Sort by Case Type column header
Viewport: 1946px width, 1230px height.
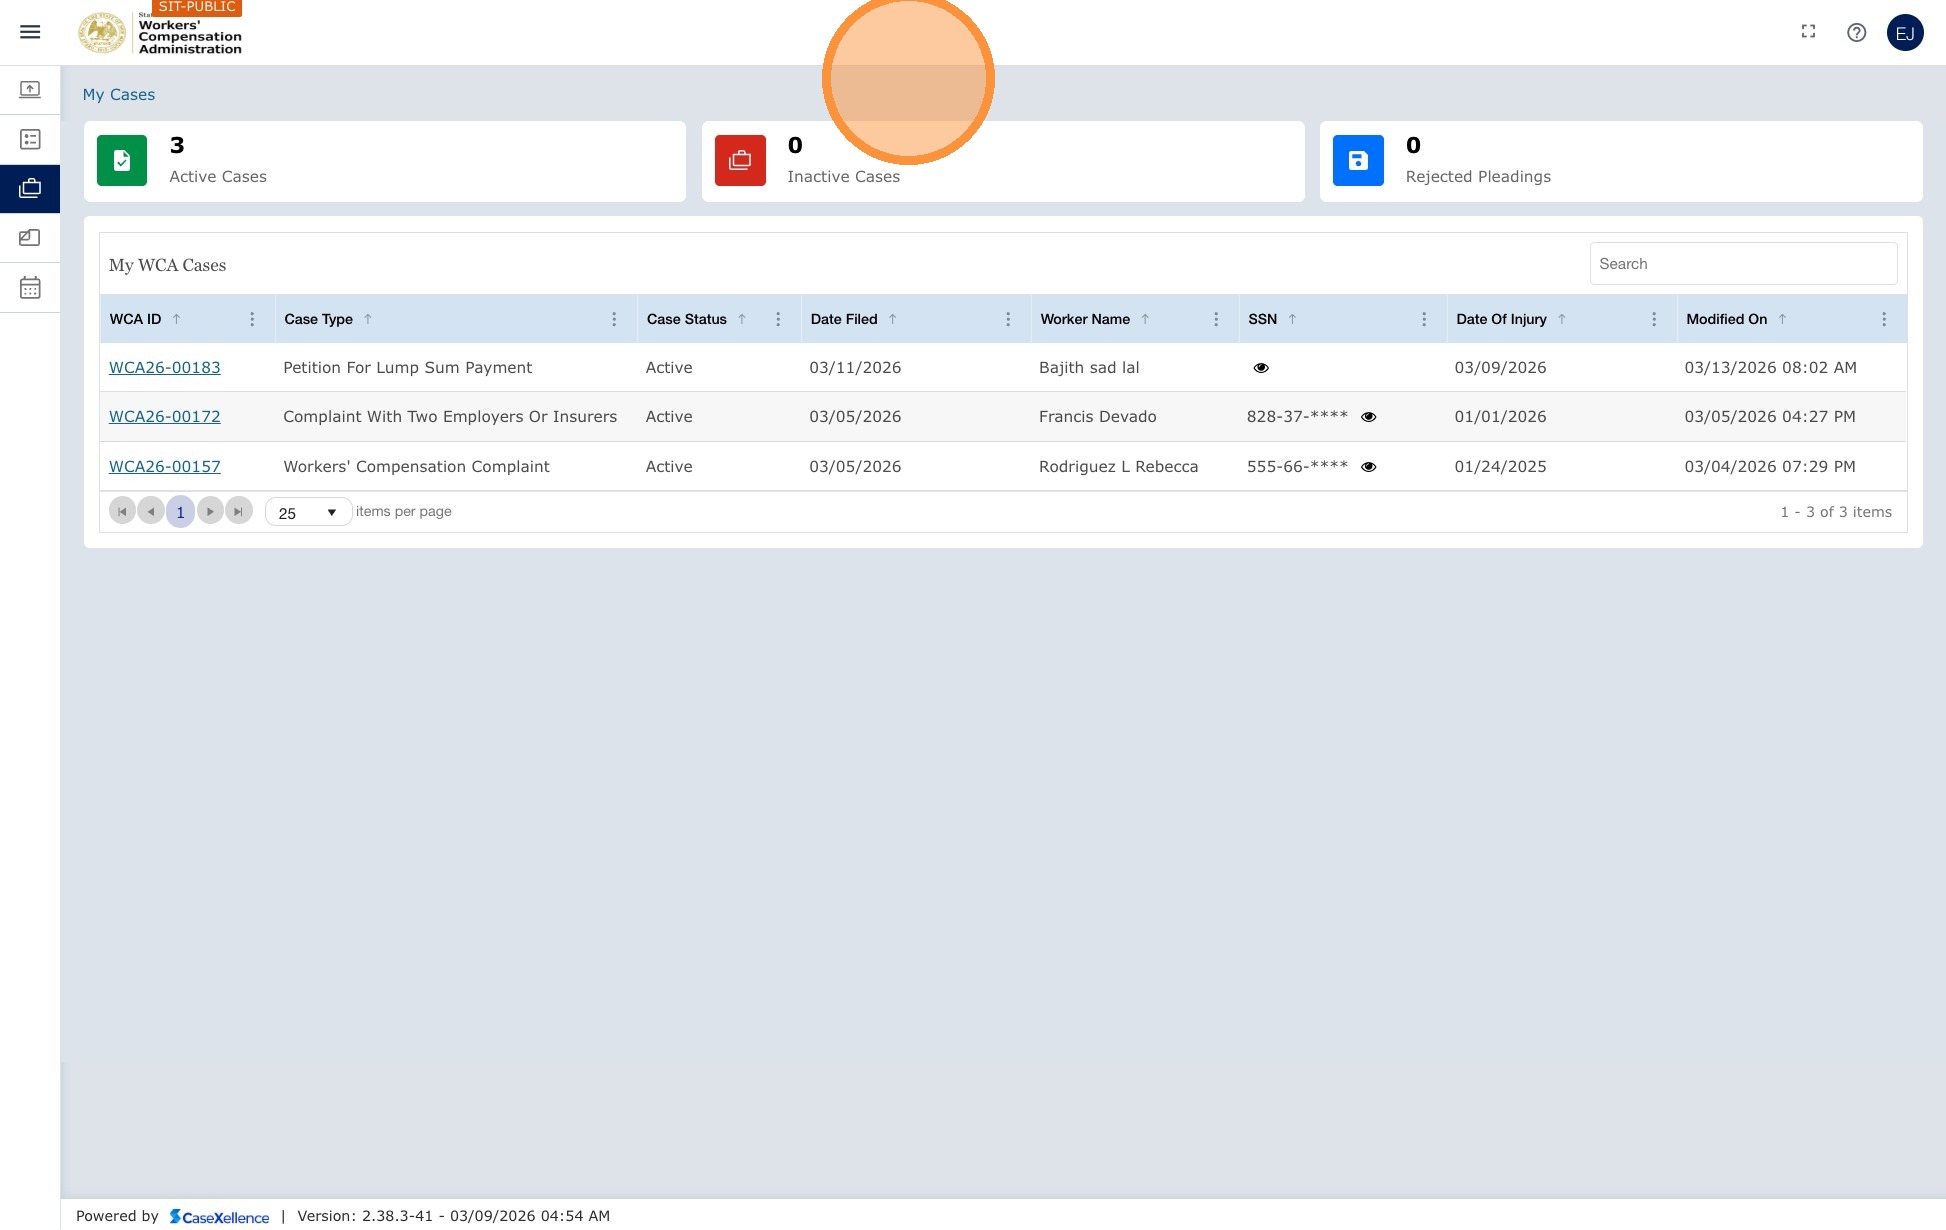pos(318,319)
